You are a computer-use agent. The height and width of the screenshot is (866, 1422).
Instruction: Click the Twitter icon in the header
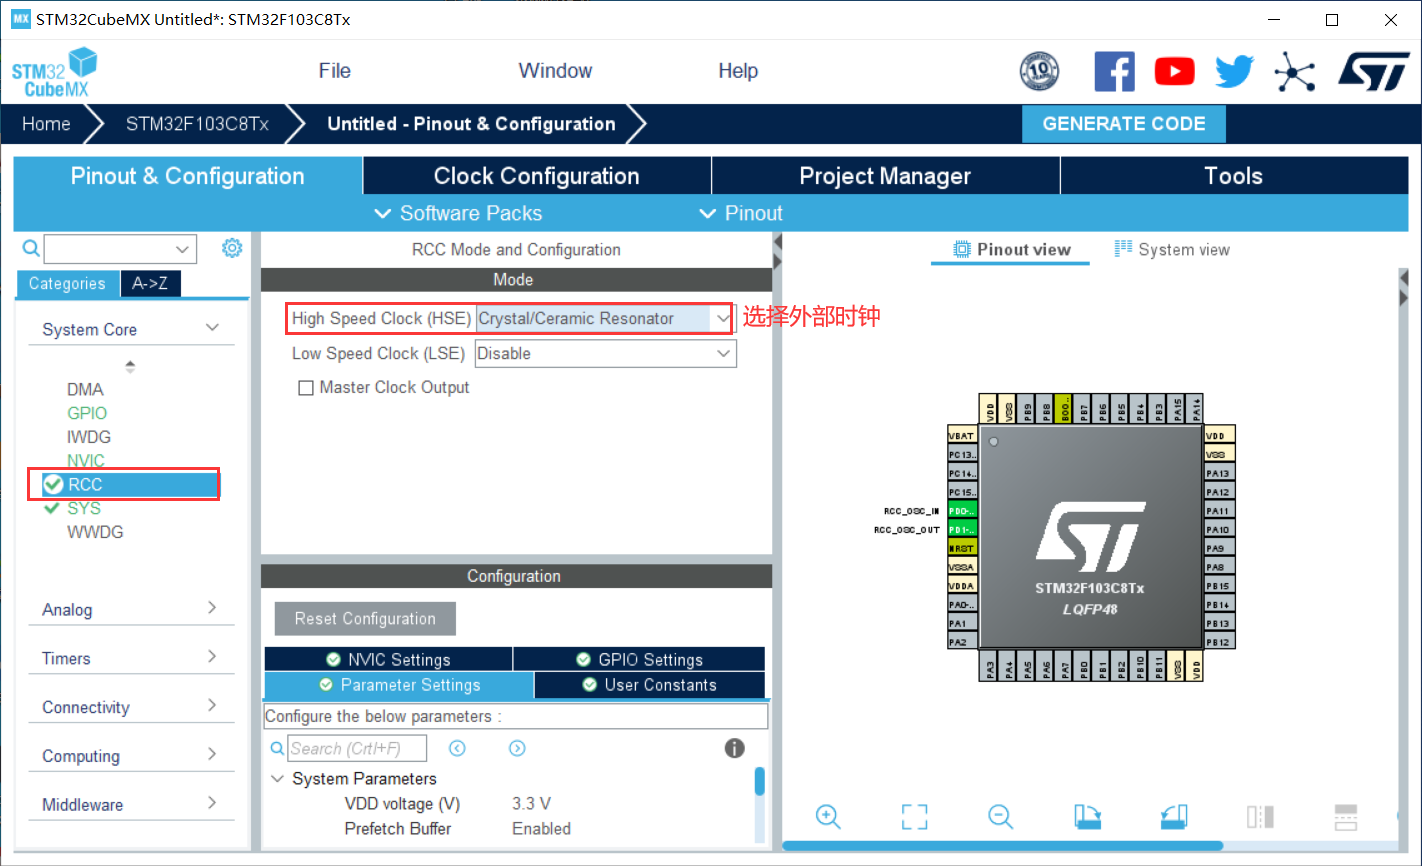[1234, 71]
